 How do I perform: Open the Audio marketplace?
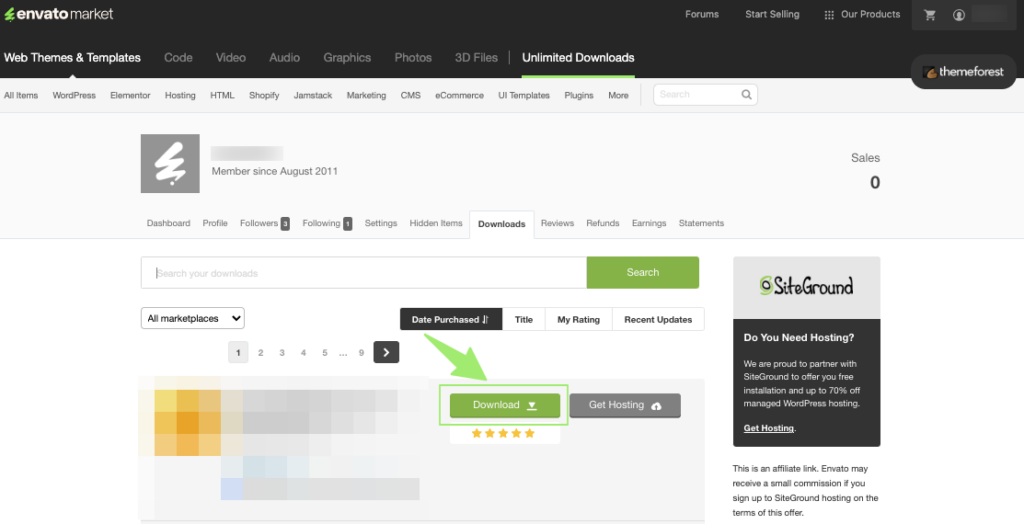point(285,57)
